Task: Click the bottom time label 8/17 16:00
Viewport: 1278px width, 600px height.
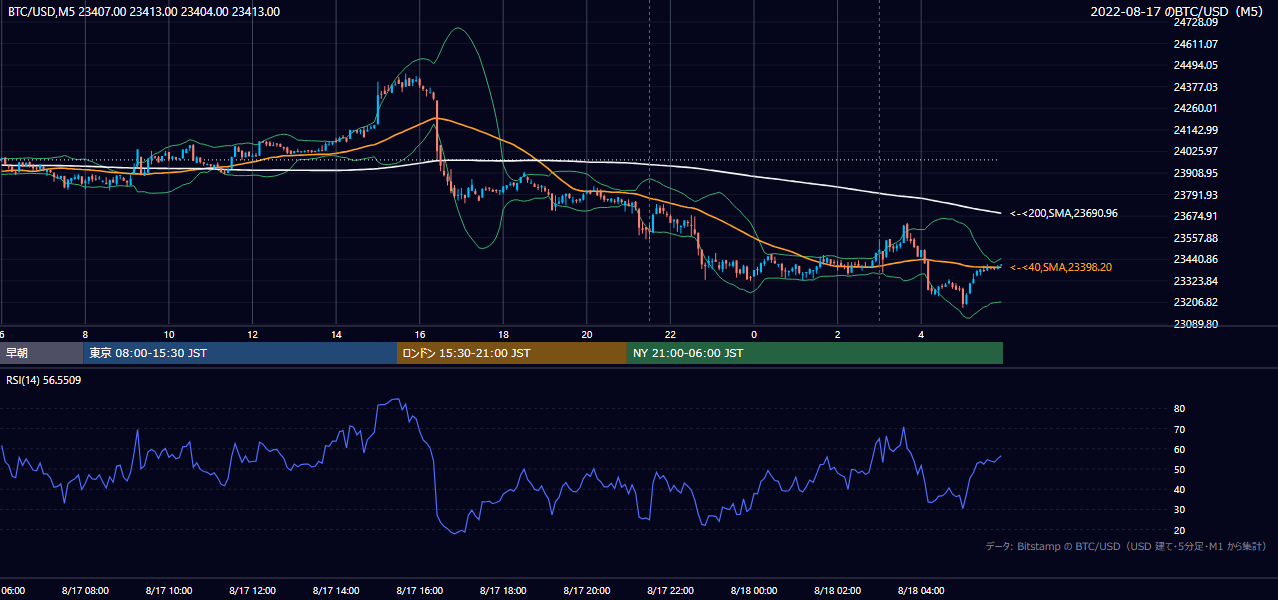Action: coord(420,591)
